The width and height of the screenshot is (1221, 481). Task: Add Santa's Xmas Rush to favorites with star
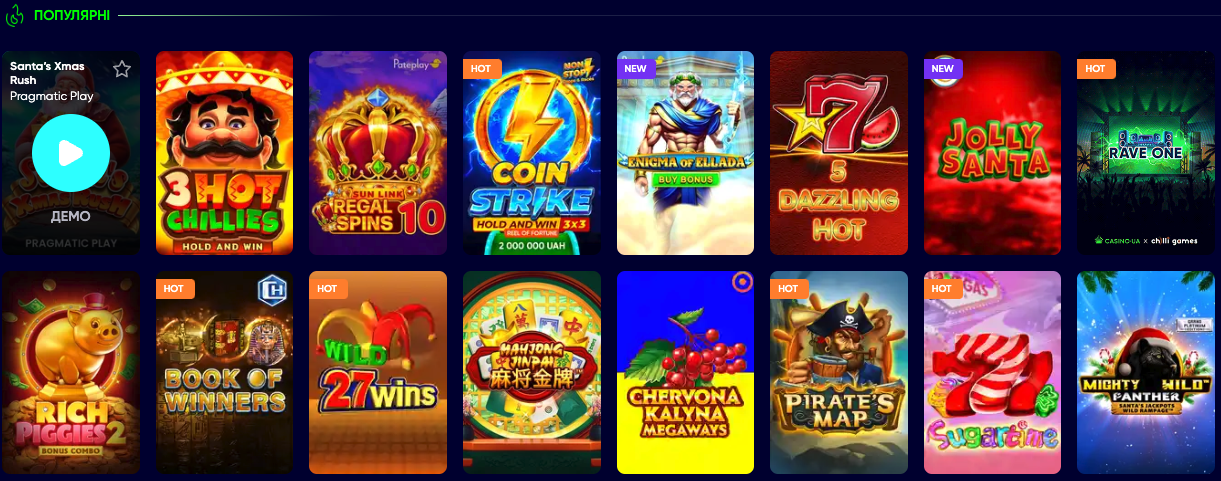122,69
